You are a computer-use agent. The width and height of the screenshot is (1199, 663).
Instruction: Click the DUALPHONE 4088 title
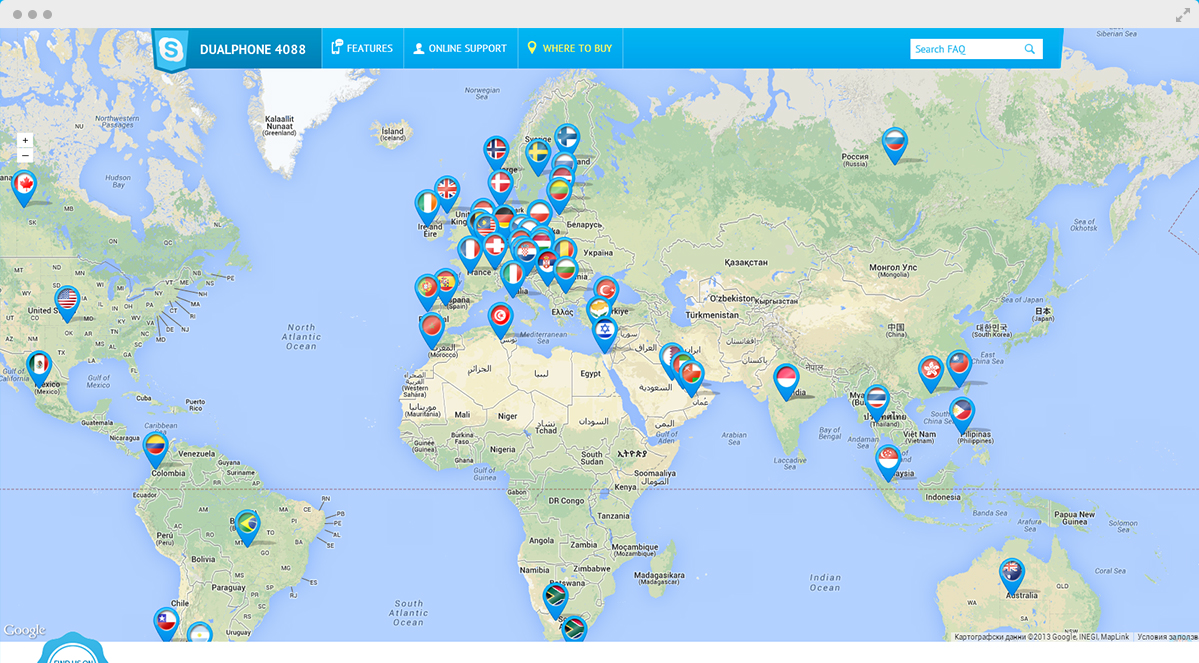pos(252,50)
